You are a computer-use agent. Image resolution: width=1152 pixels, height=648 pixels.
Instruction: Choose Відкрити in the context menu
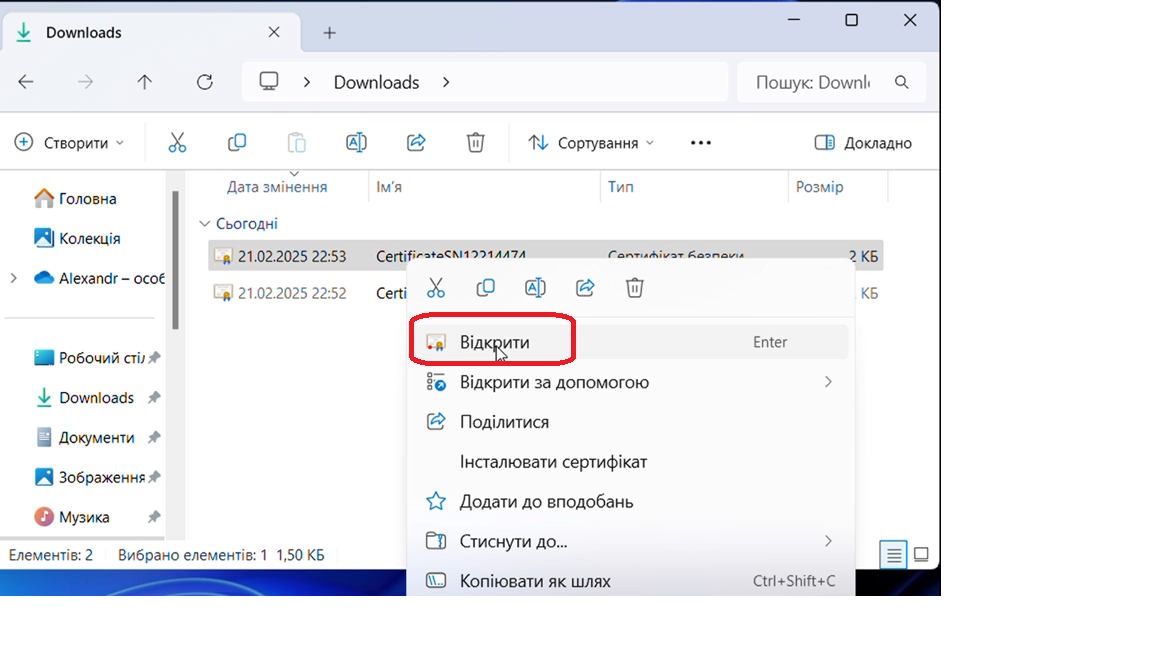(x=495, y=342)
